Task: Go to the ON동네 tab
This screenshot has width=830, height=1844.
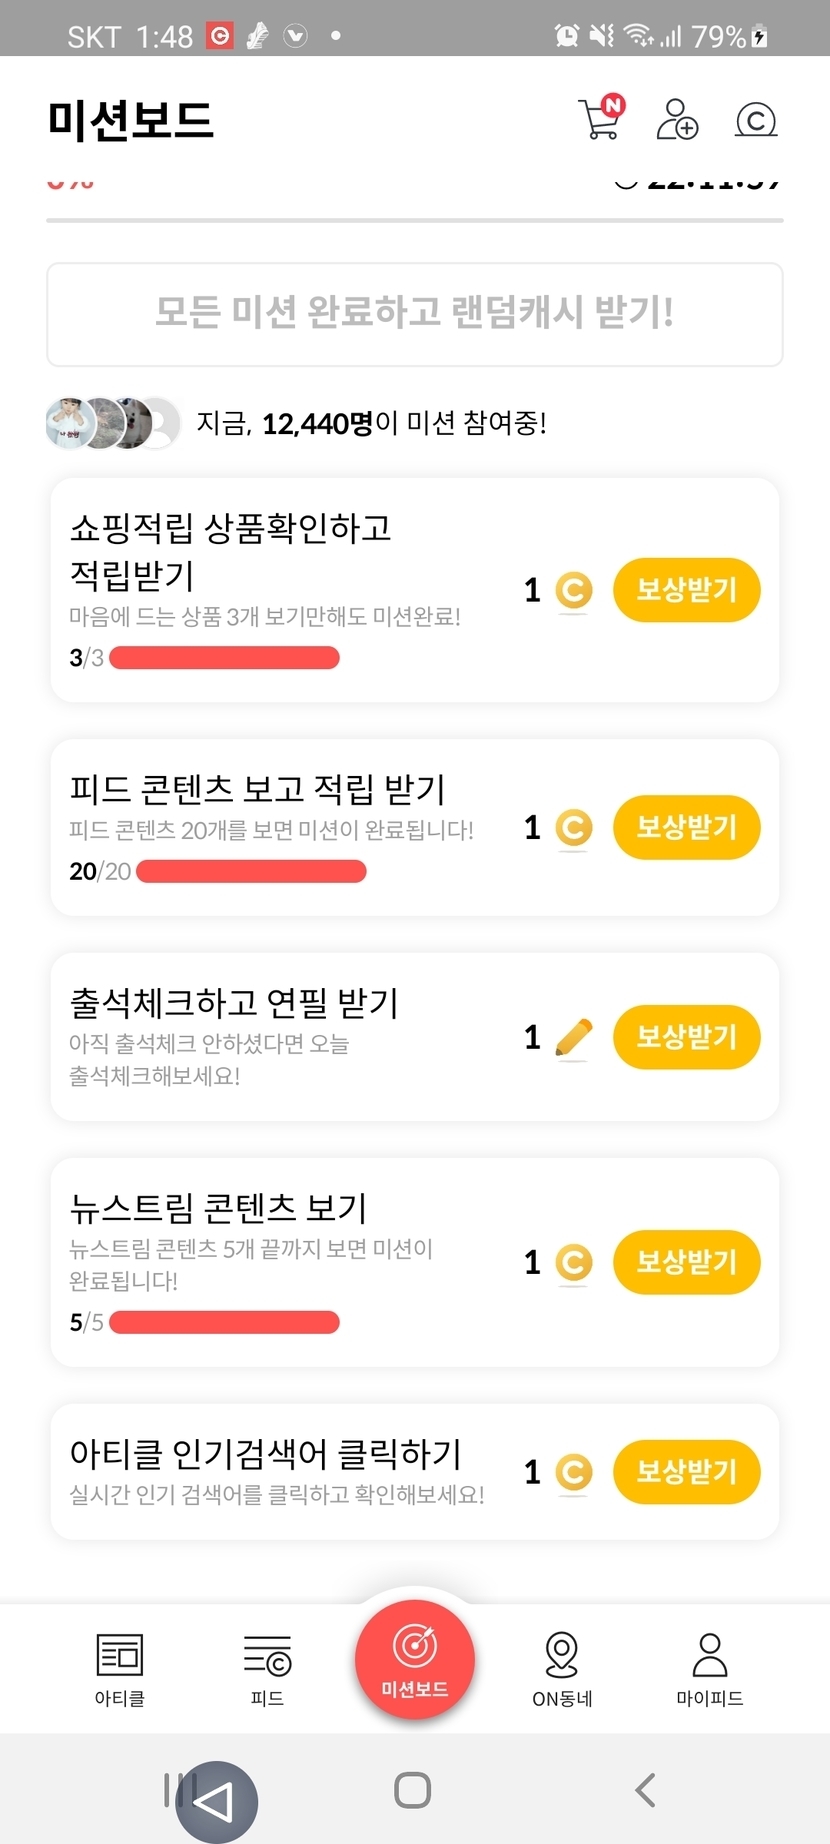Action: click(562, 1669)
